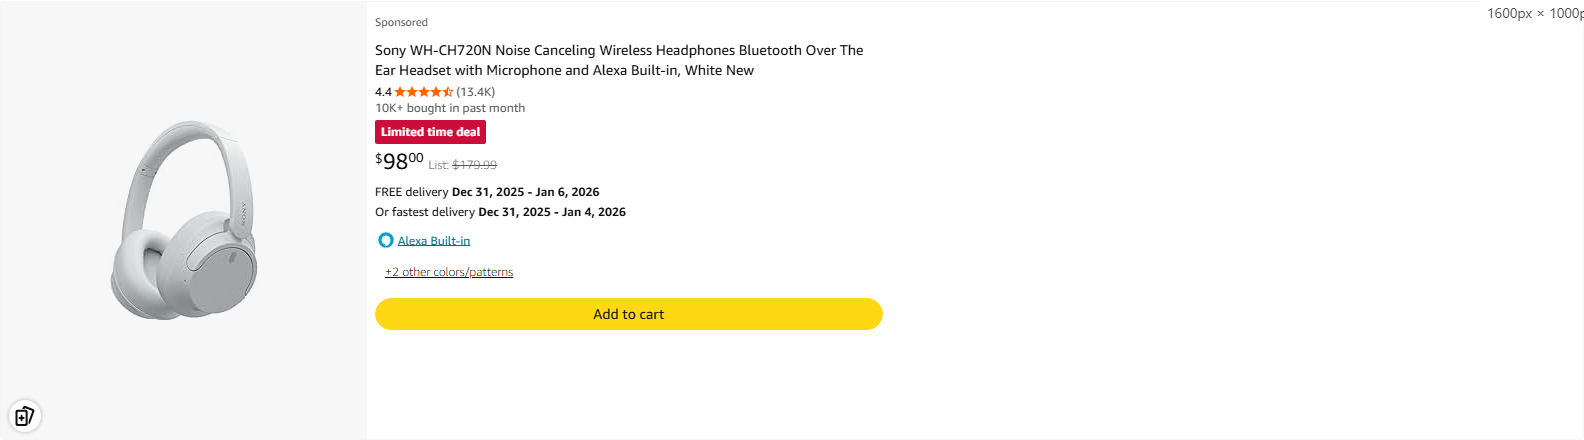Click the FREE delivery Dec 31 - Jan 6 text
The image size is (1584, 440).
point(487,192)
